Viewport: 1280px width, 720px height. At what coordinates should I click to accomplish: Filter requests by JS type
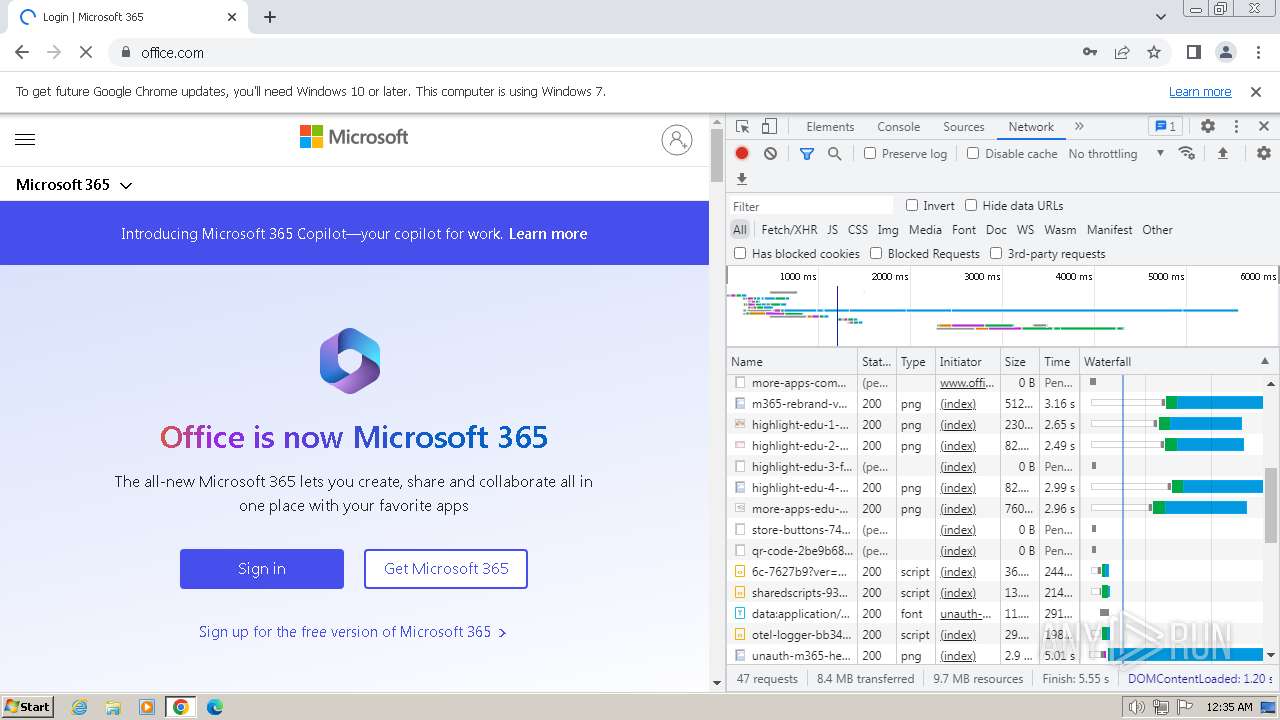pos(832,230)
